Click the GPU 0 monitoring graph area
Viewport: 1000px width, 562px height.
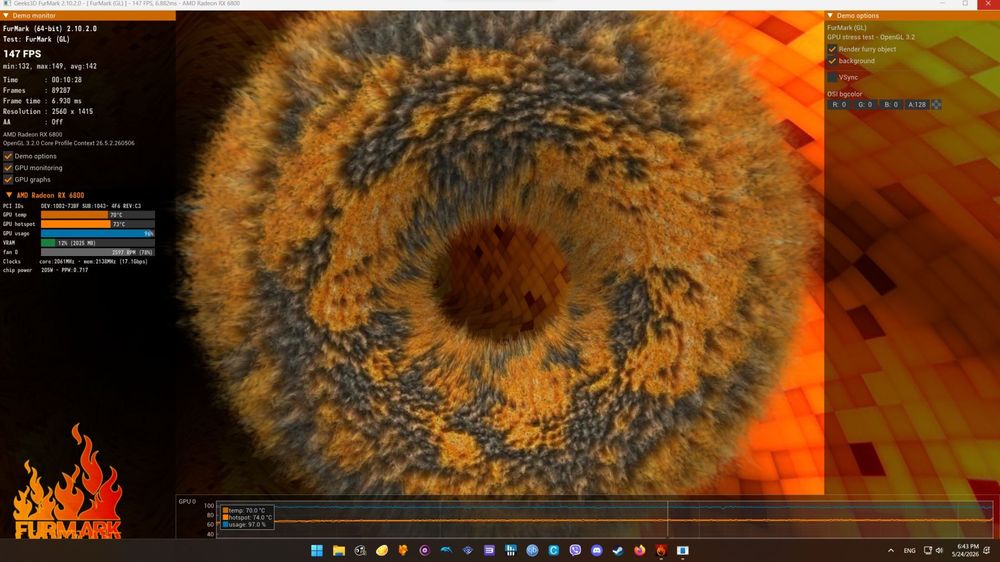605,519
